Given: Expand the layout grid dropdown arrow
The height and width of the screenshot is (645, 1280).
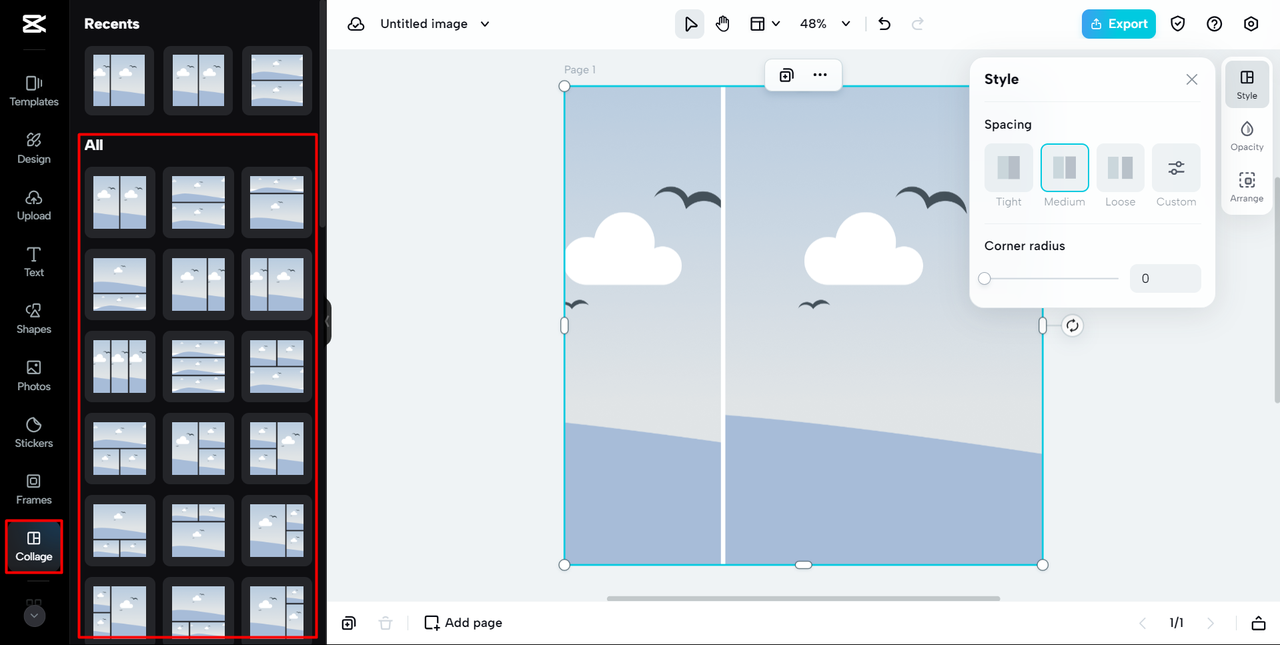Looking at the screenshot, I should tap(776, 24).
